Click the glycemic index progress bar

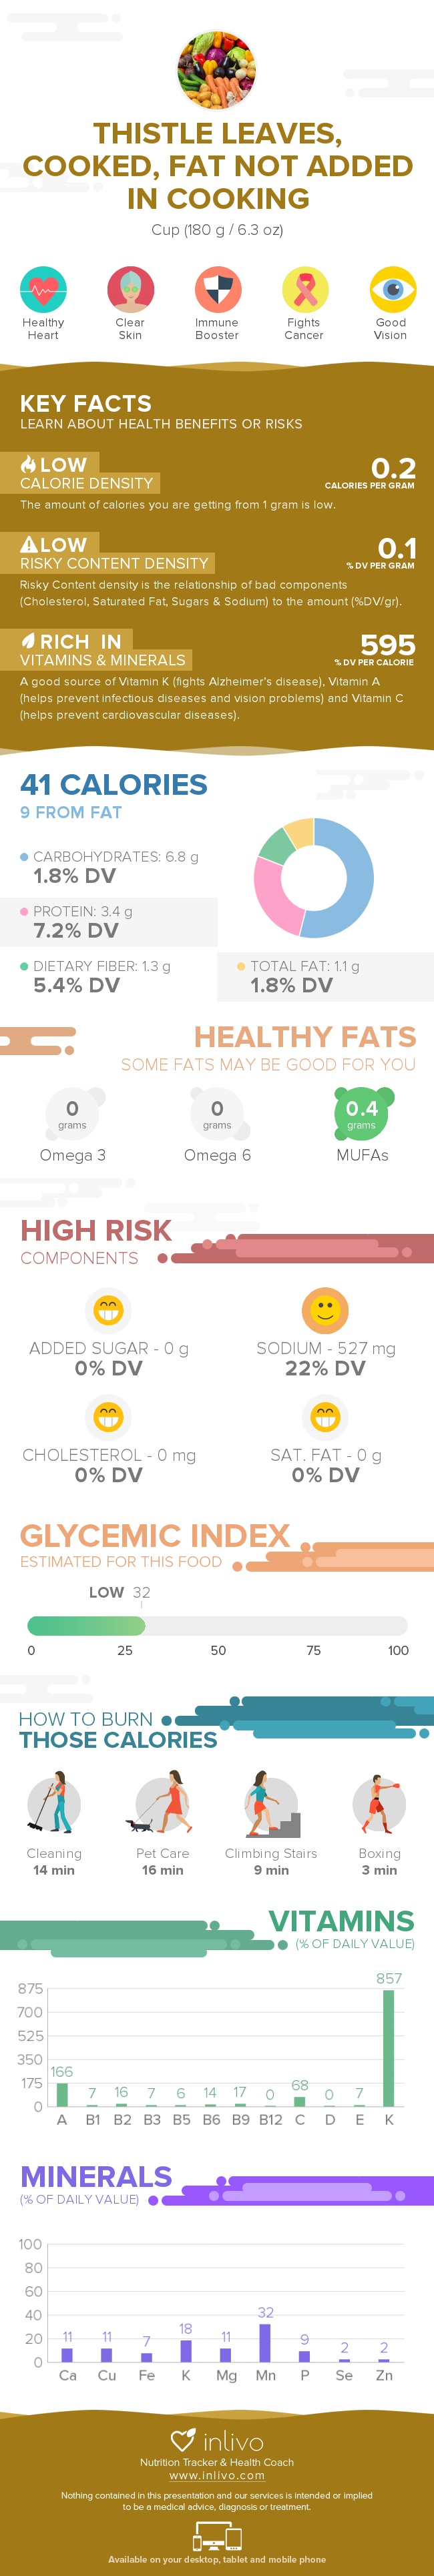[217, 1625]
